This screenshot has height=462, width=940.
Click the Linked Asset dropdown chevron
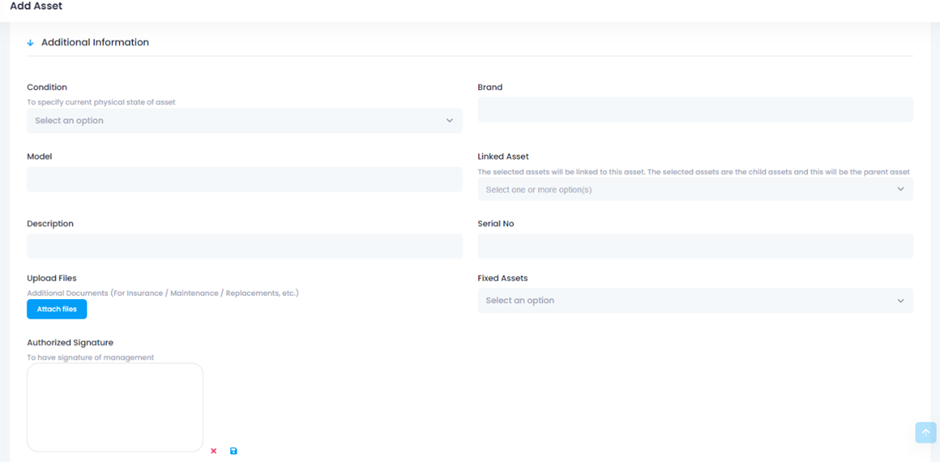pyautogui.click(x=900, y=189)
